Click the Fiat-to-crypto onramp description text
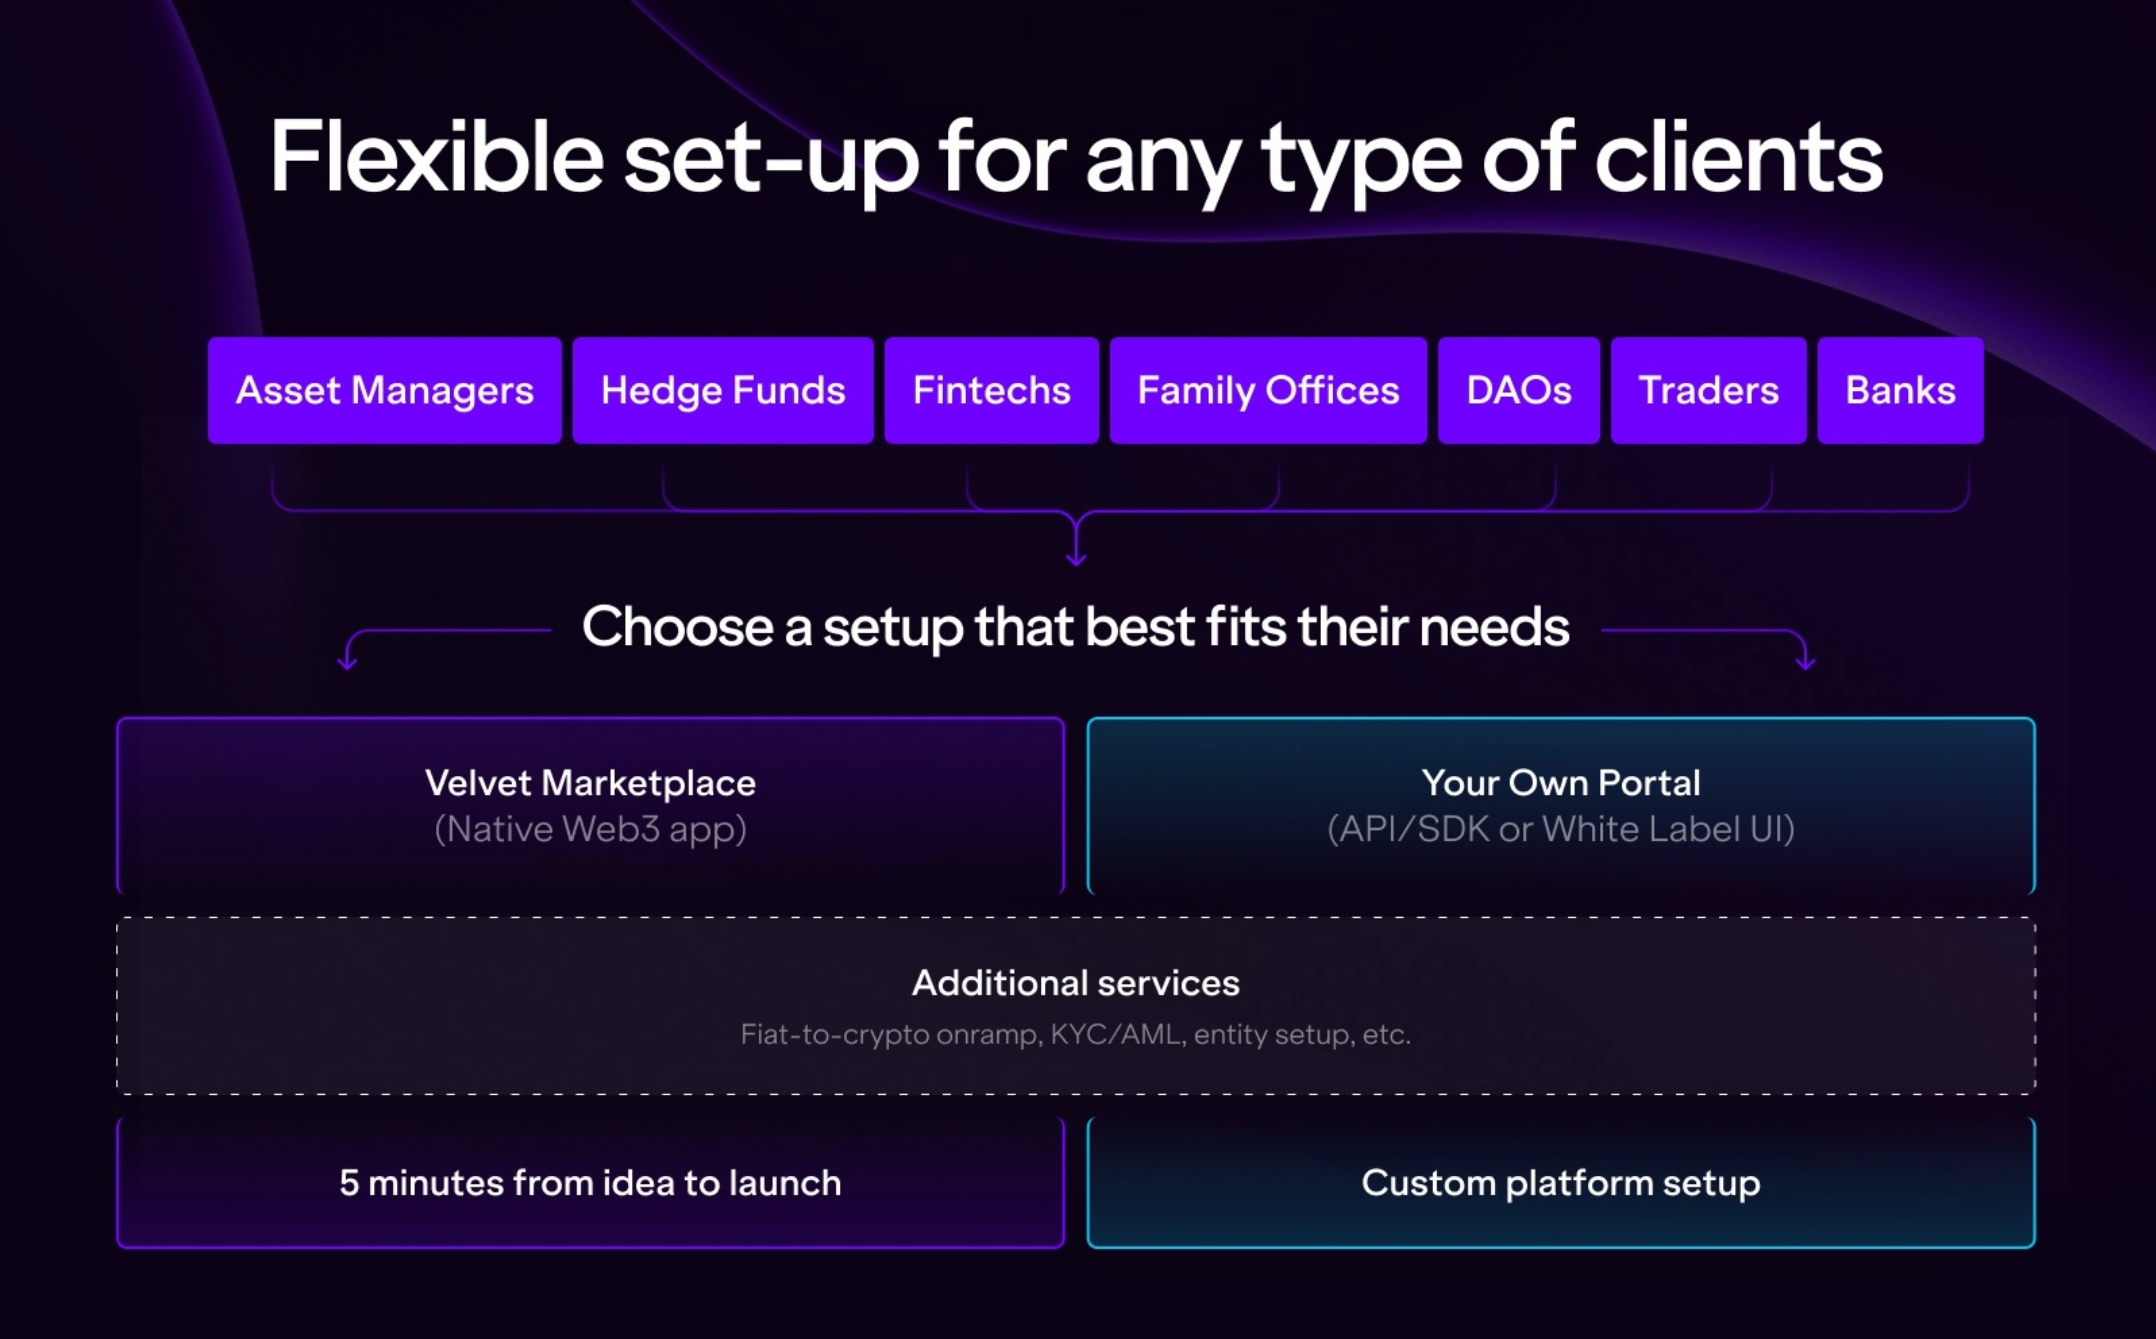This screenshot has height=1339, width=2156. pos(1075,1034)
